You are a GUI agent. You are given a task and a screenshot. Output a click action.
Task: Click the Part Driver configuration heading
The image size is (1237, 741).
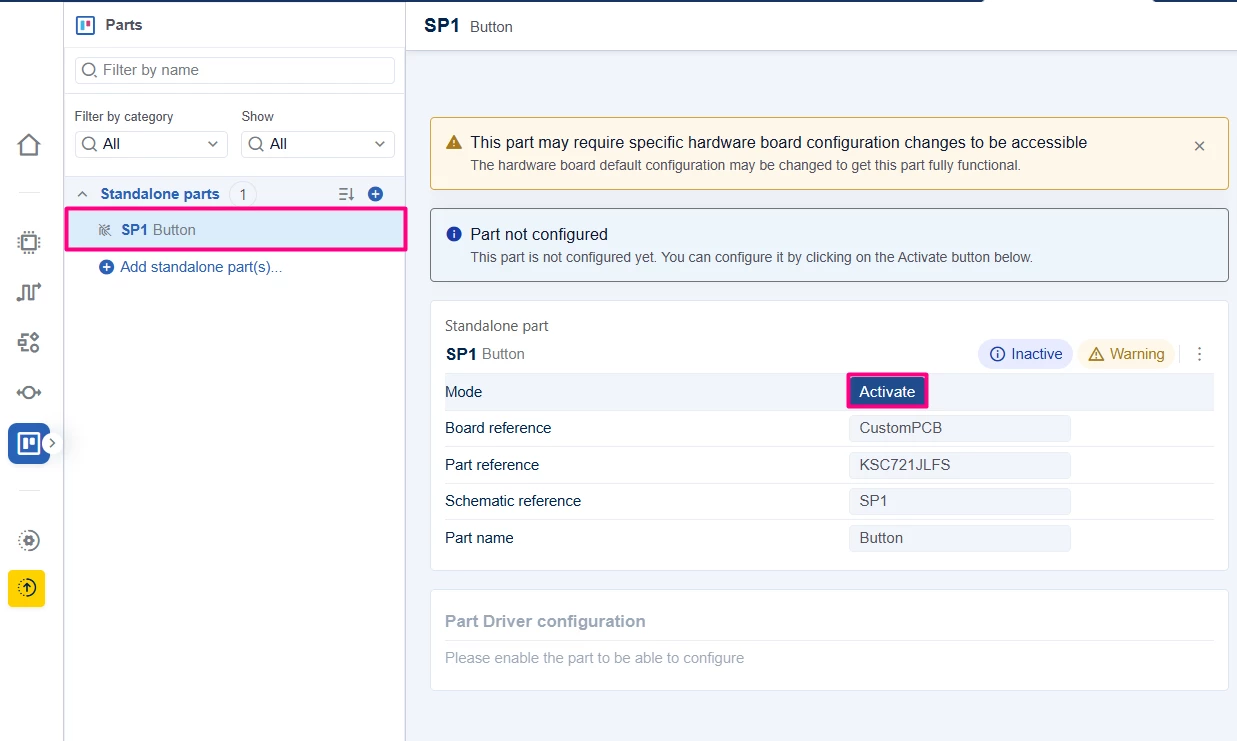click(545, 621)
